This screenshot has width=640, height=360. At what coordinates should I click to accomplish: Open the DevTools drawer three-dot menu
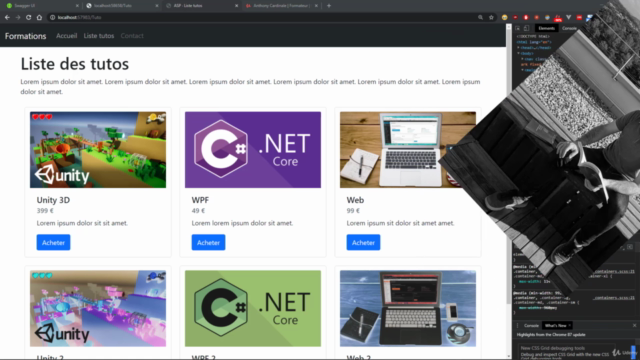(517, 325)
